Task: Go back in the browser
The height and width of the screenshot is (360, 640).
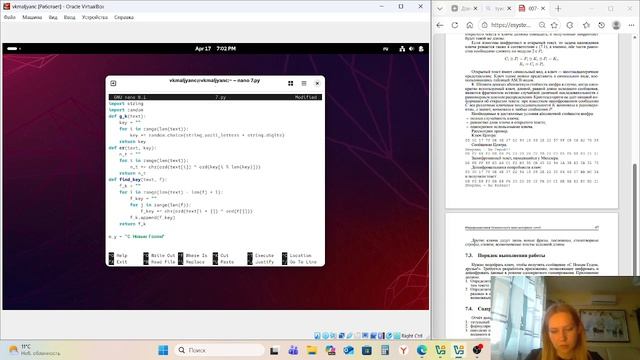Action: click(440, 25)
